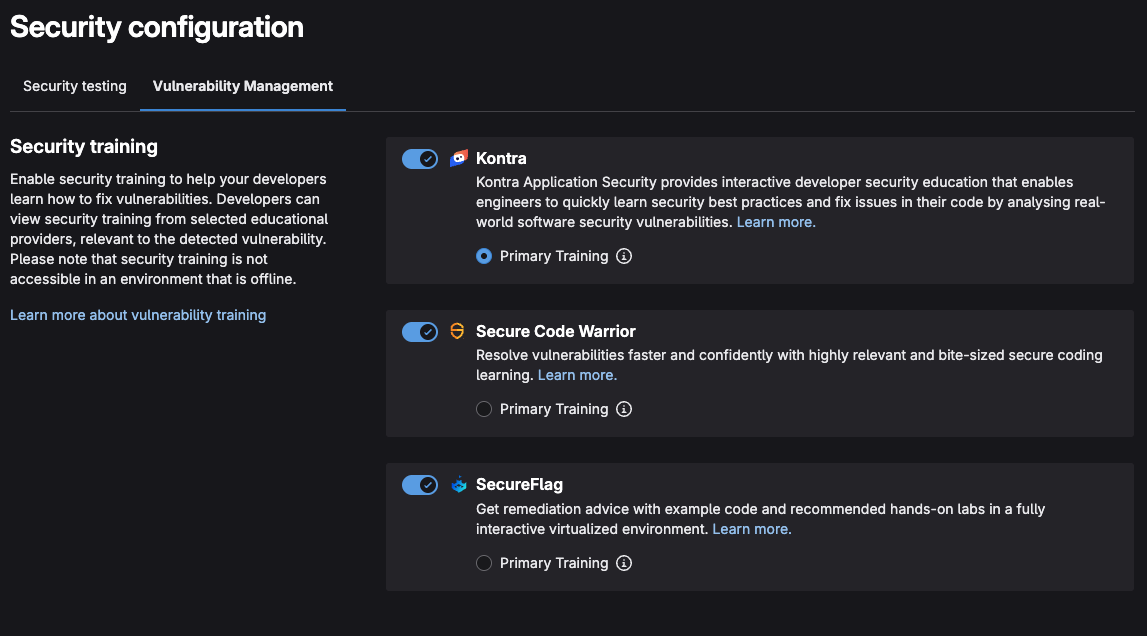The image size is (1147, 636).
Task: Click the Kontra logo icon
Action: coord(459,158)
